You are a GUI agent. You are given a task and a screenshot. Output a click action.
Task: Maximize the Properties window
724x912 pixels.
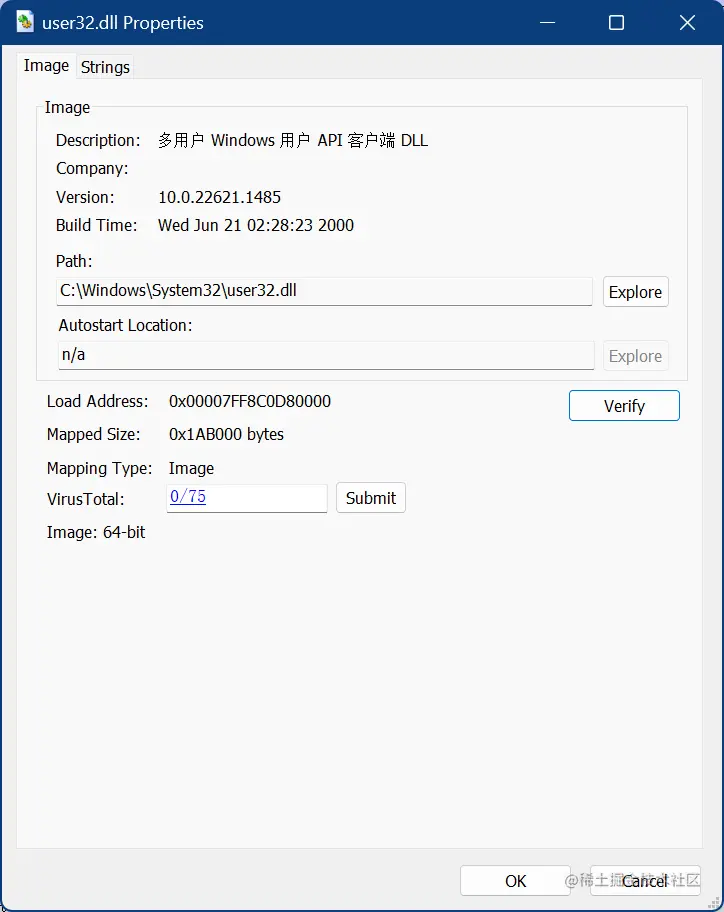(x=616, y=23)
